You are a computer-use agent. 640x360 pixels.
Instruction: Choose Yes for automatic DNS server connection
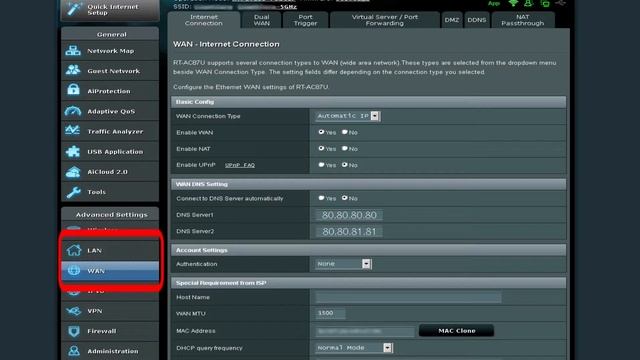coord(321,198)
